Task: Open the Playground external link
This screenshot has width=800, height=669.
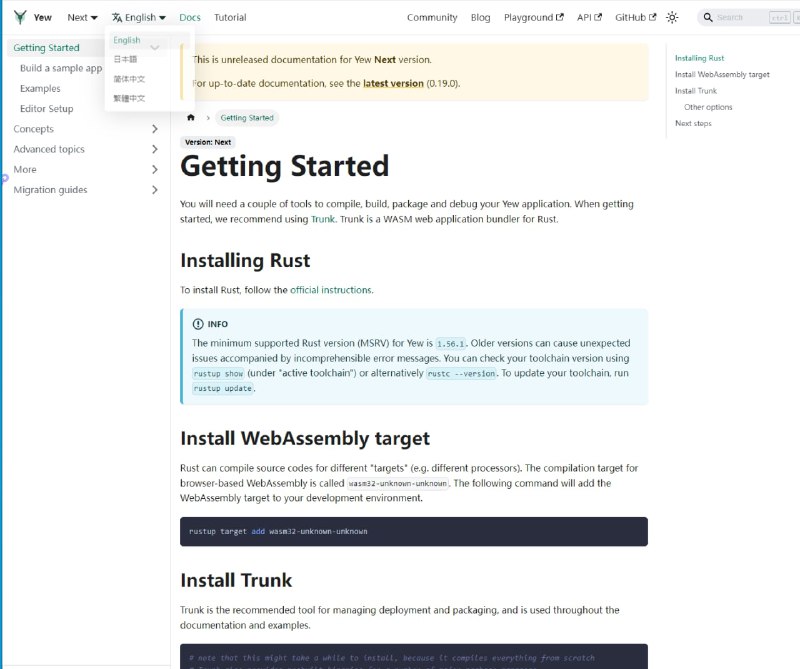Action: coord(534,17)
